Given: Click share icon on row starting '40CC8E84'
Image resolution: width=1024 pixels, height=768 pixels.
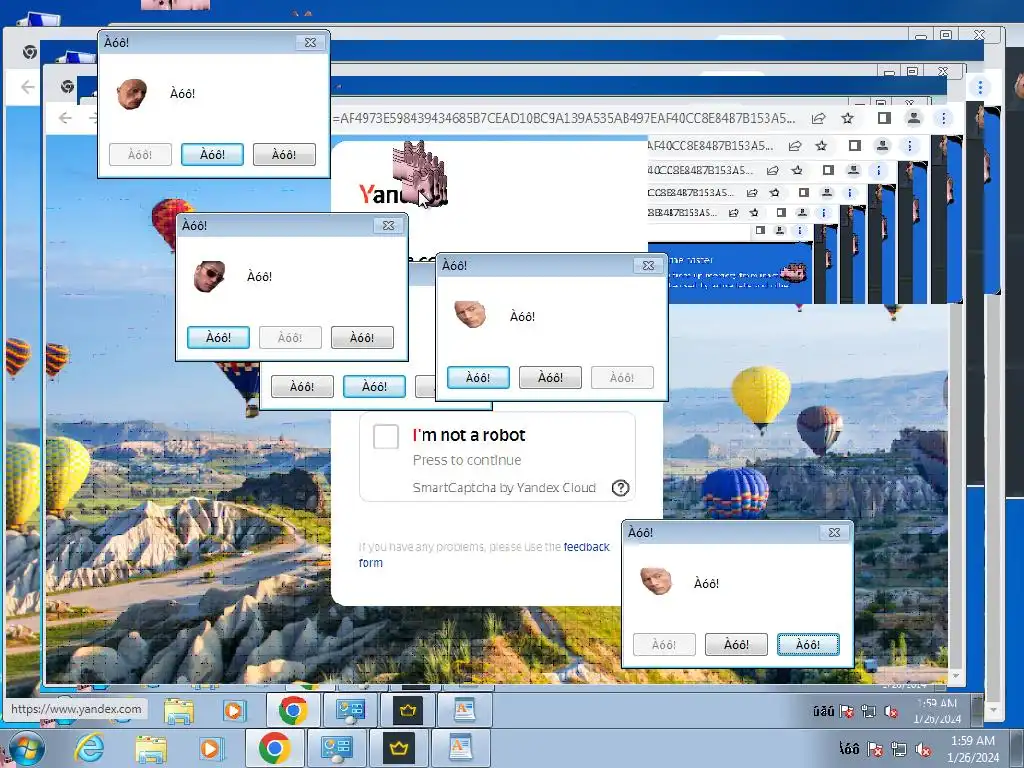Looking at the screenshot, I should pos(773,170).
